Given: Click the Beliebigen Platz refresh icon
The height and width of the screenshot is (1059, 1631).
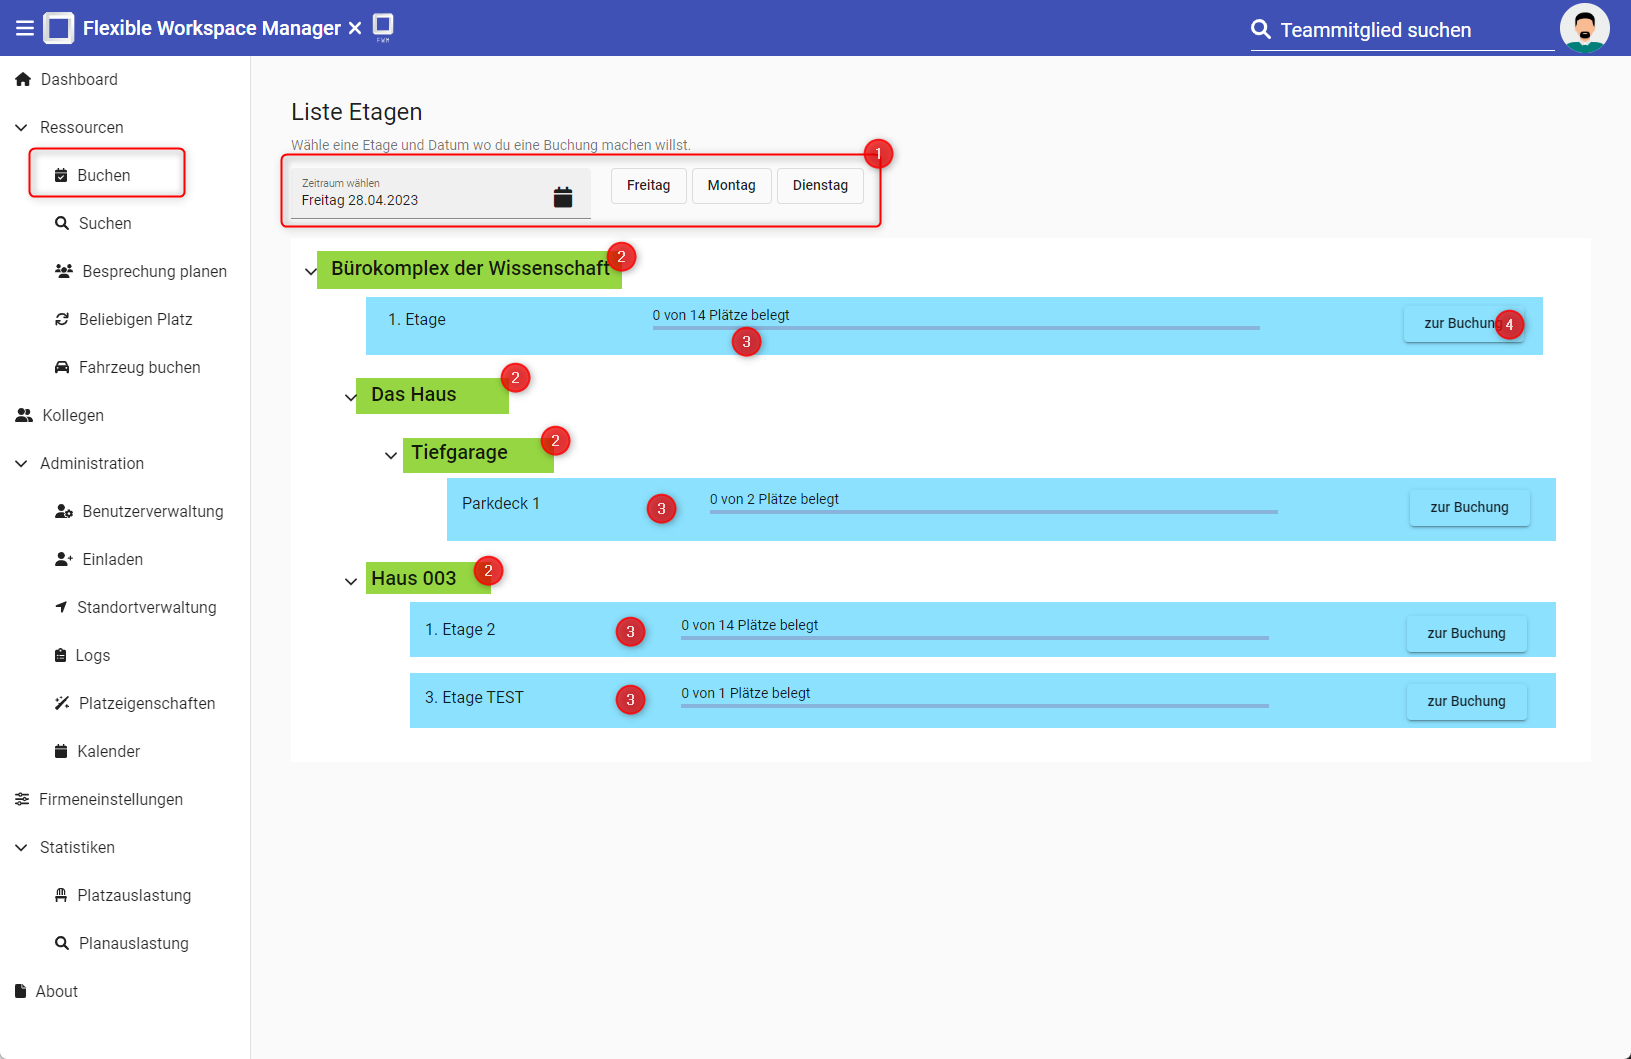Looking at the screenshot, I should click(x=62, y=319).
